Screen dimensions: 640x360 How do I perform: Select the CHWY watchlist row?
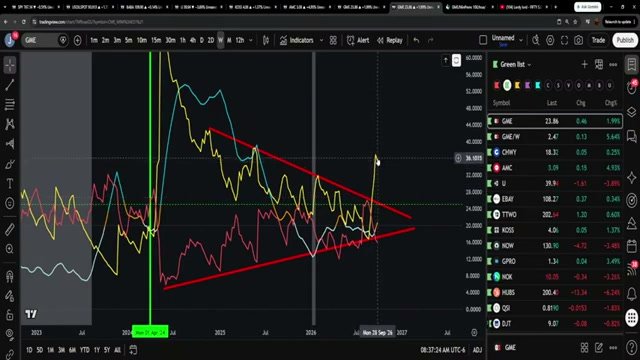point(555,152)
